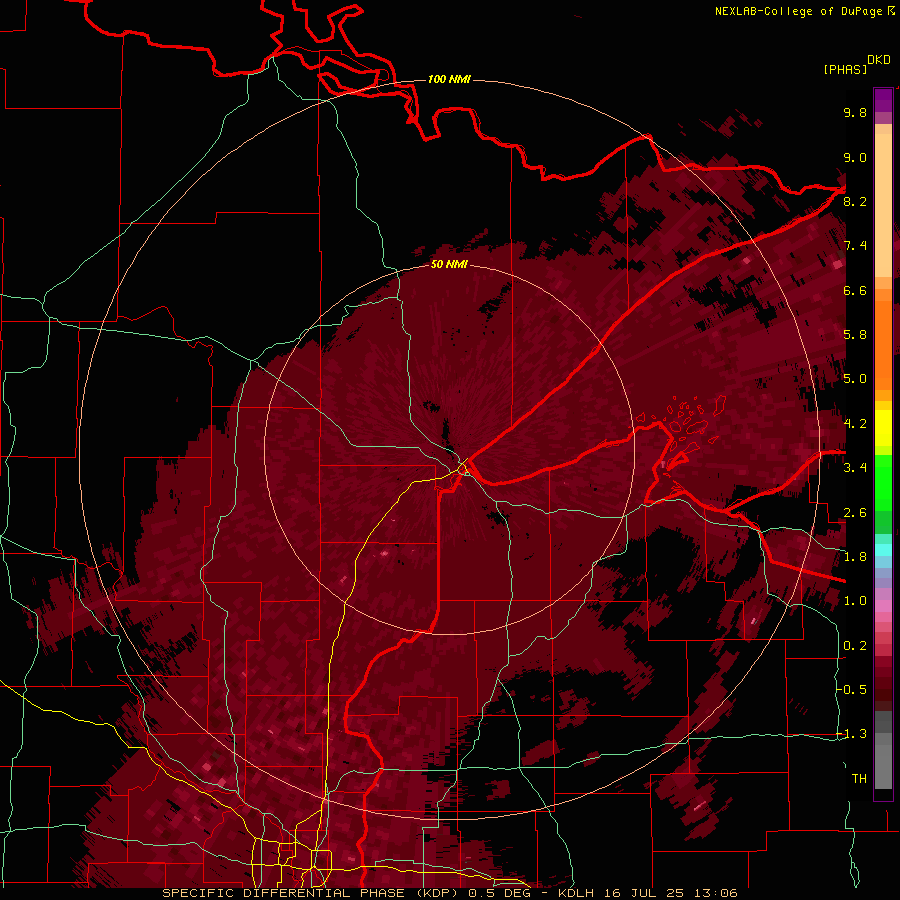900x900 pixels.
Task: Click the 2.6 scale value
Action: click(855, 513)
